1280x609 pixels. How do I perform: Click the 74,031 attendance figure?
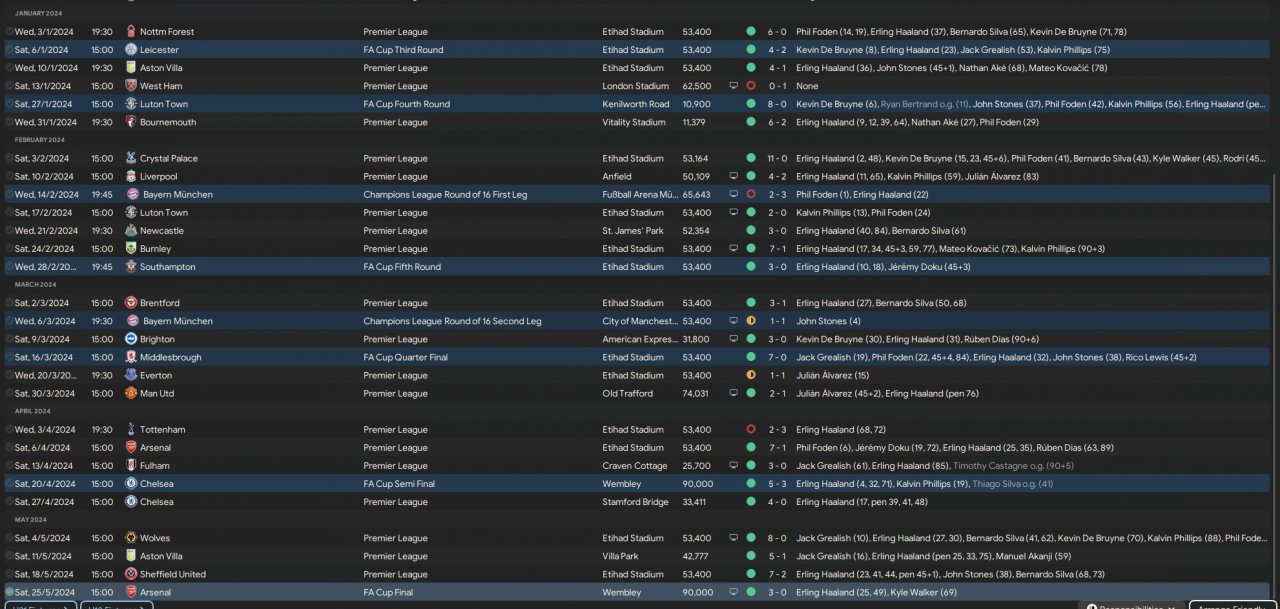tap(696, 393)
